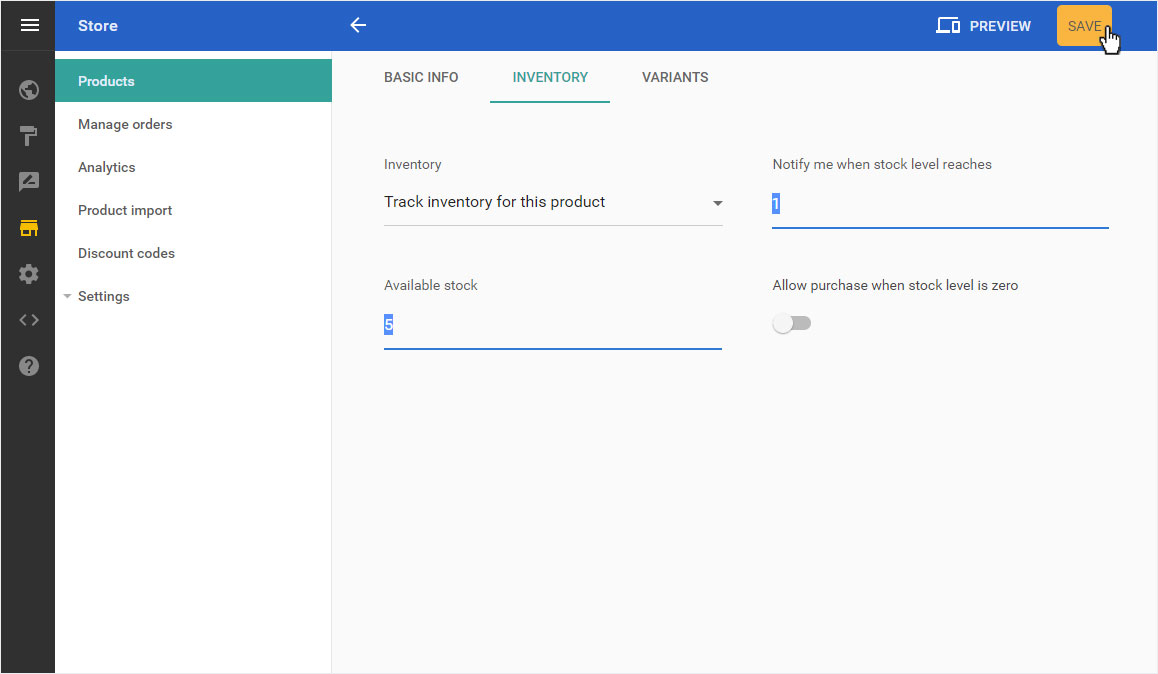Click the devices preview icon
Image resolution: width=1158 pixels, height=674 pixels.
tap(948, 26)
